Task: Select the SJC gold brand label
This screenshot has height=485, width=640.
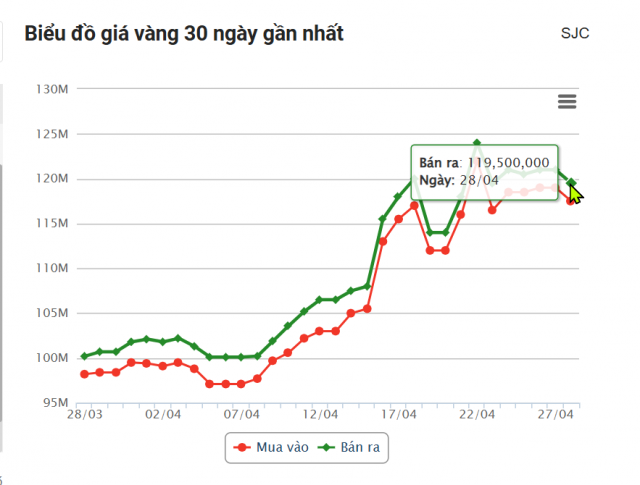Action: point(575,33)
